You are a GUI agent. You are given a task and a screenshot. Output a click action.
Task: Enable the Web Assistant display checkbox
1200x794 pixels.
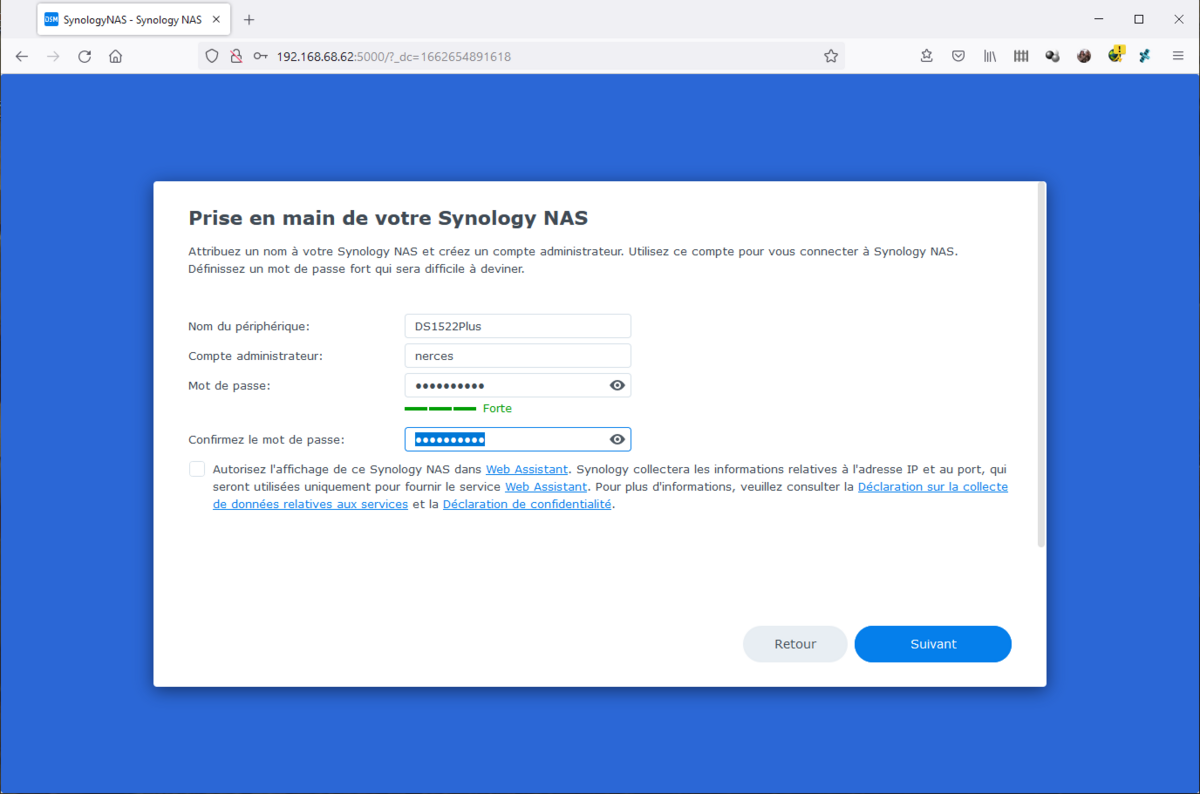coord(197,469)
